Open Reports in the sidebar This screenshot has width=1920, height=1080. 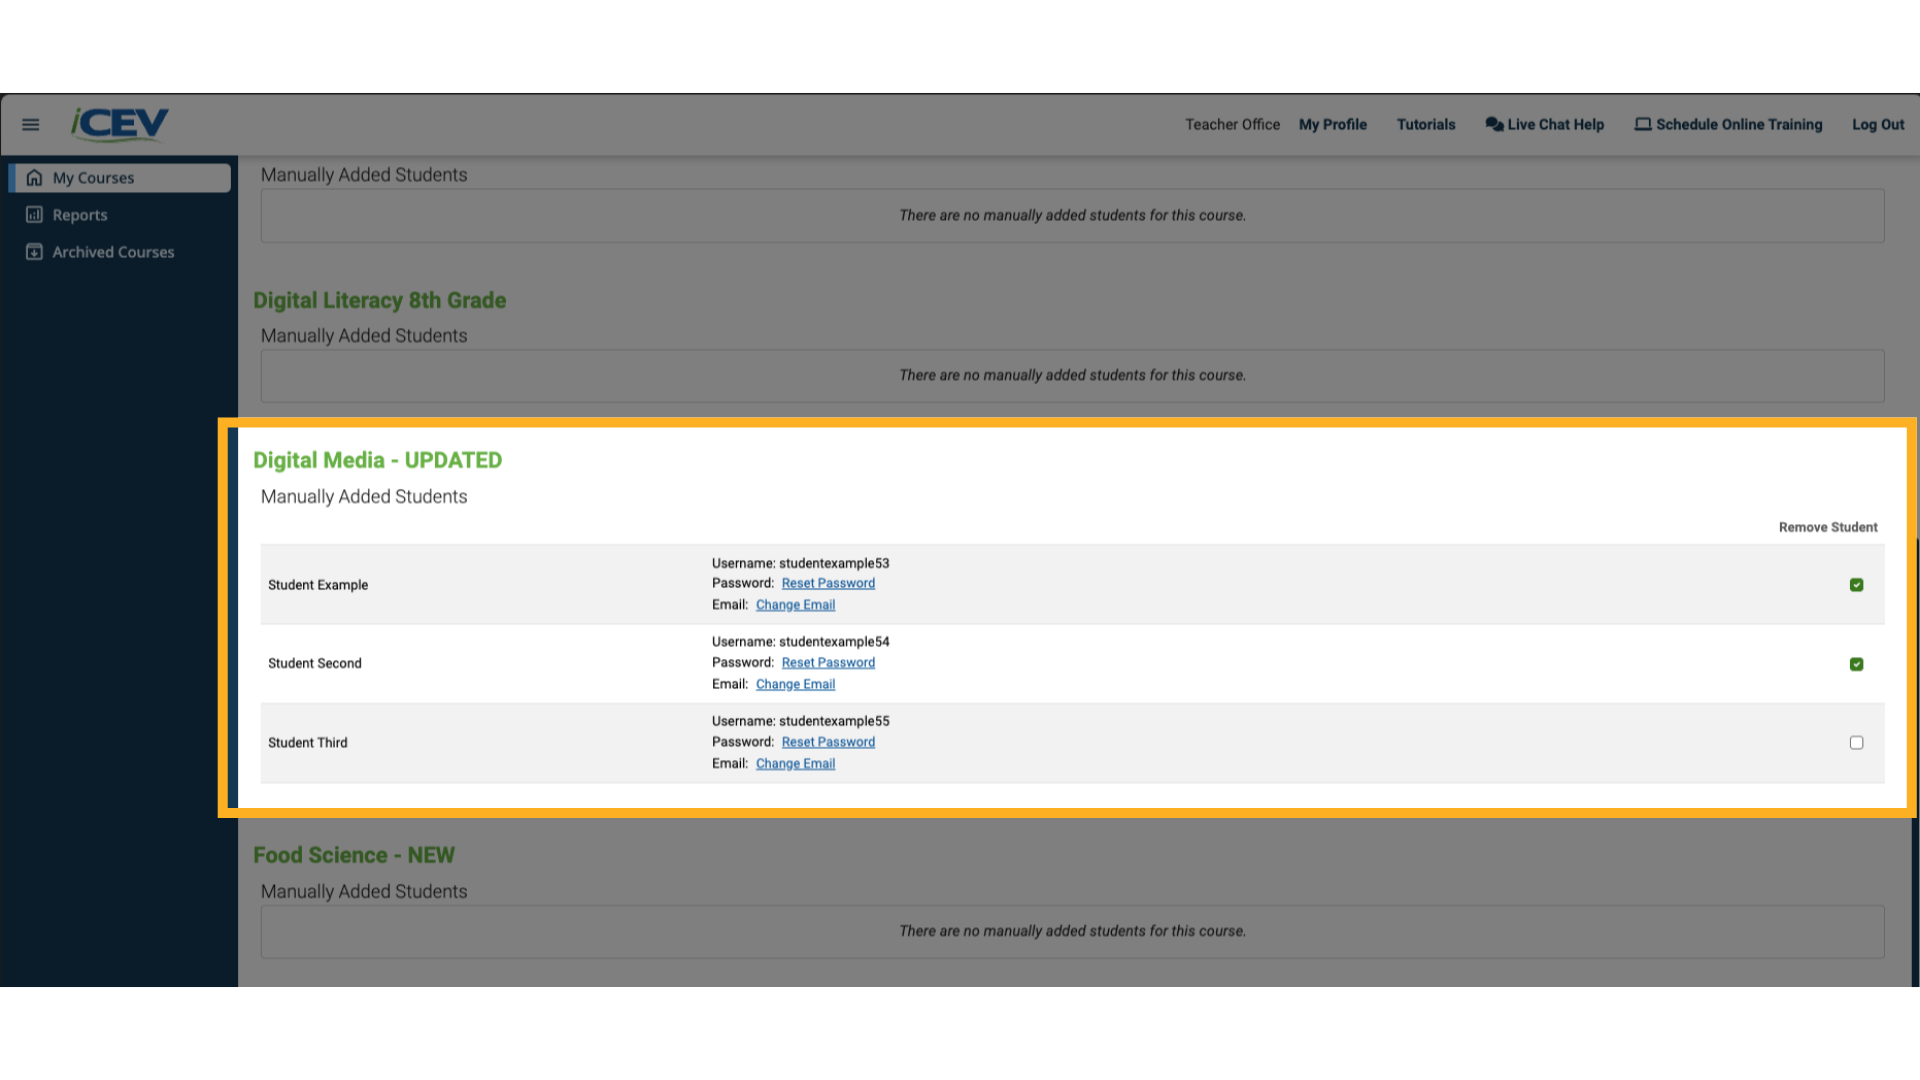pos(80,215)
